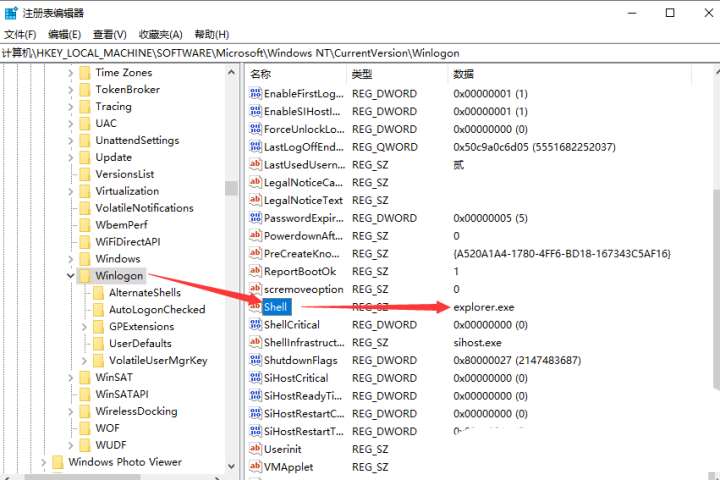Select the PowerdownAft... value name
This screenshot has height=480, width=720.
[304, 236]
